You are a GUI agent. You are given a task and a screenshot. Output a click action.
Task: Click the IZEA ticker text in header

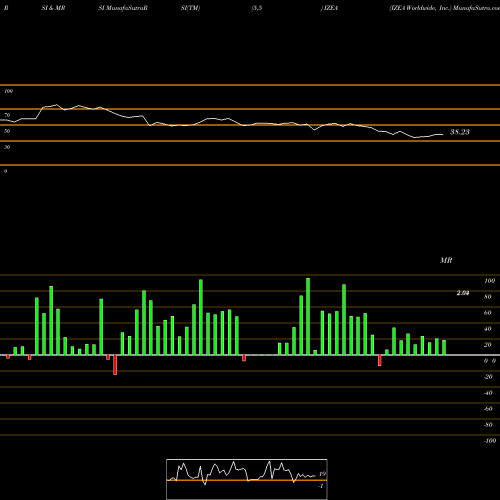331,8
